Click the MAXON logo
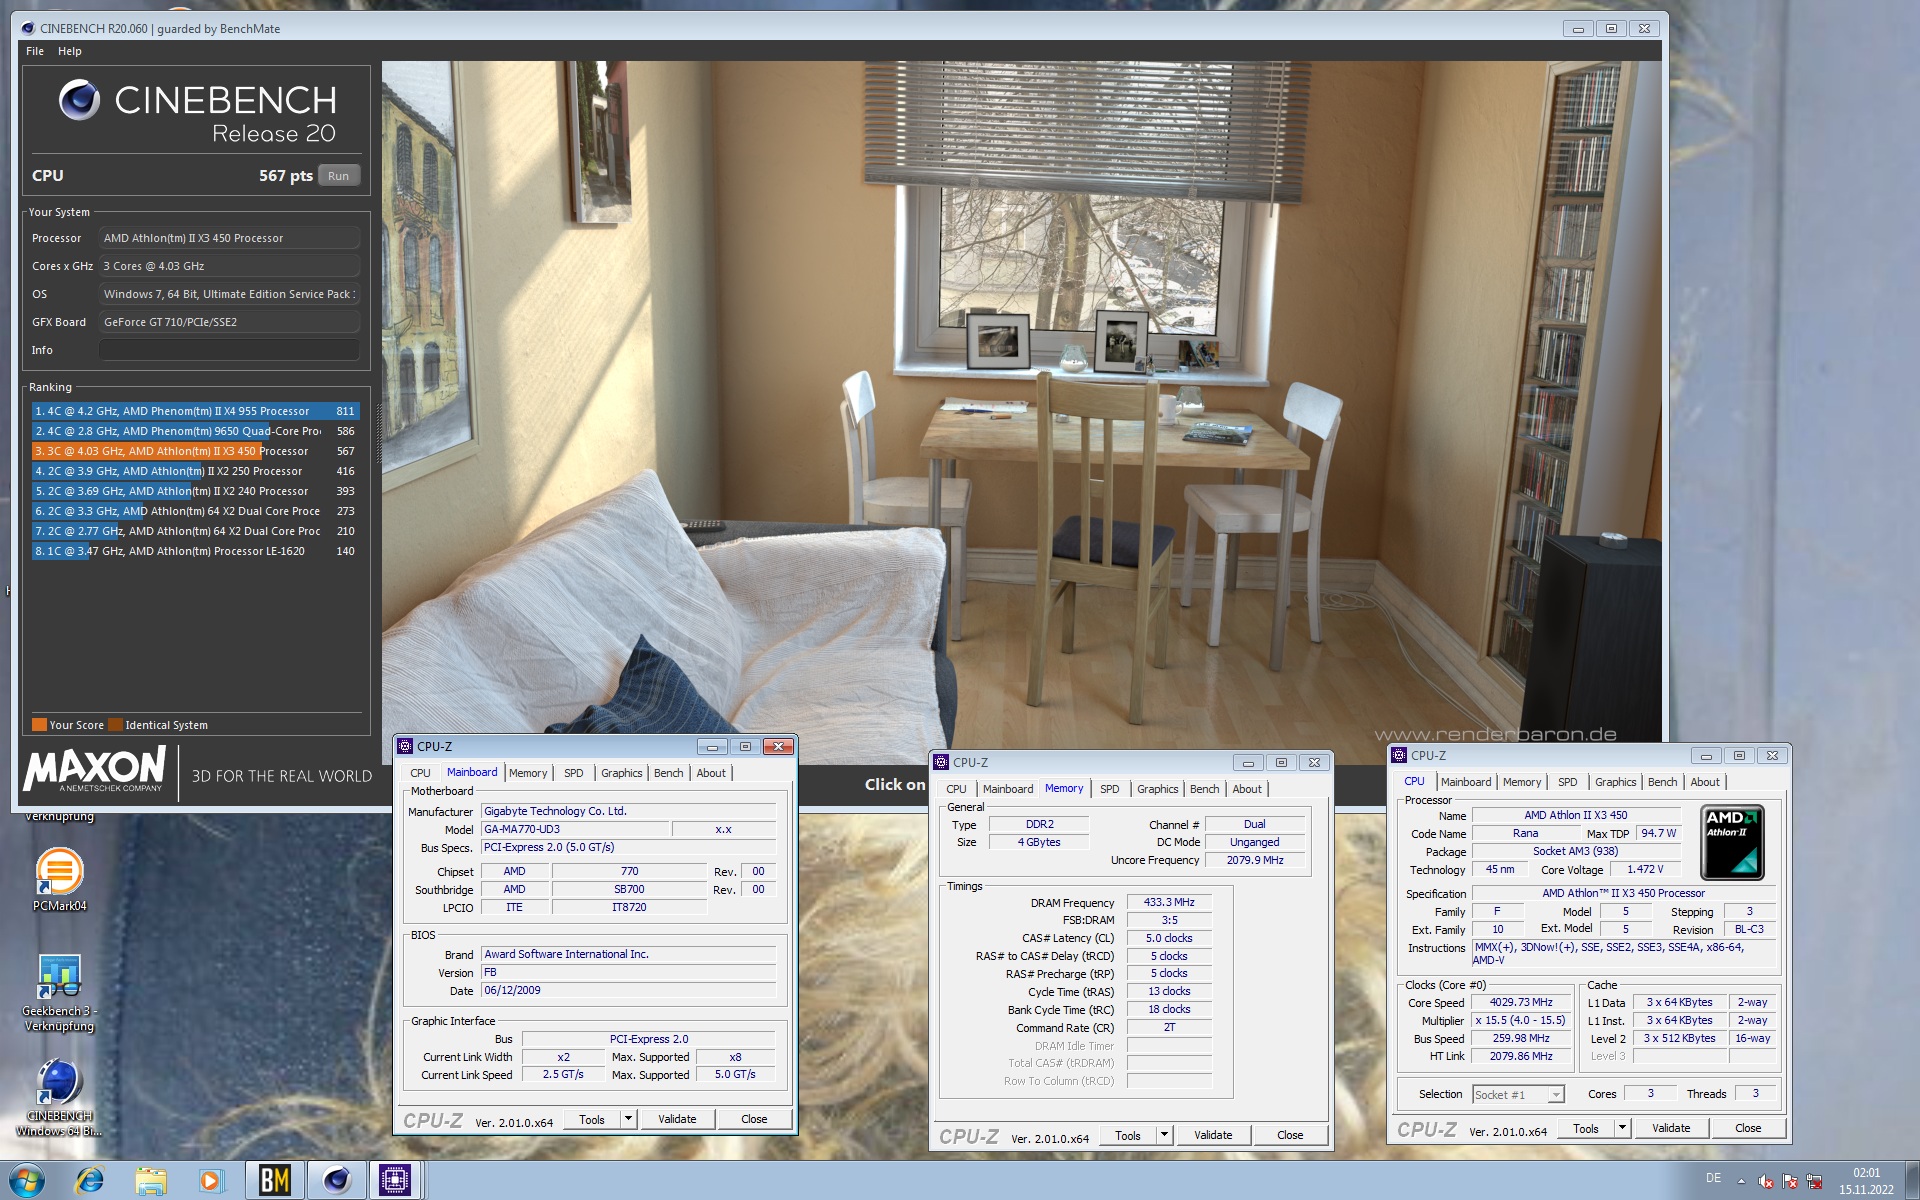Image resolution: width=1920 pixels, height=1200 pixels. 95,770
